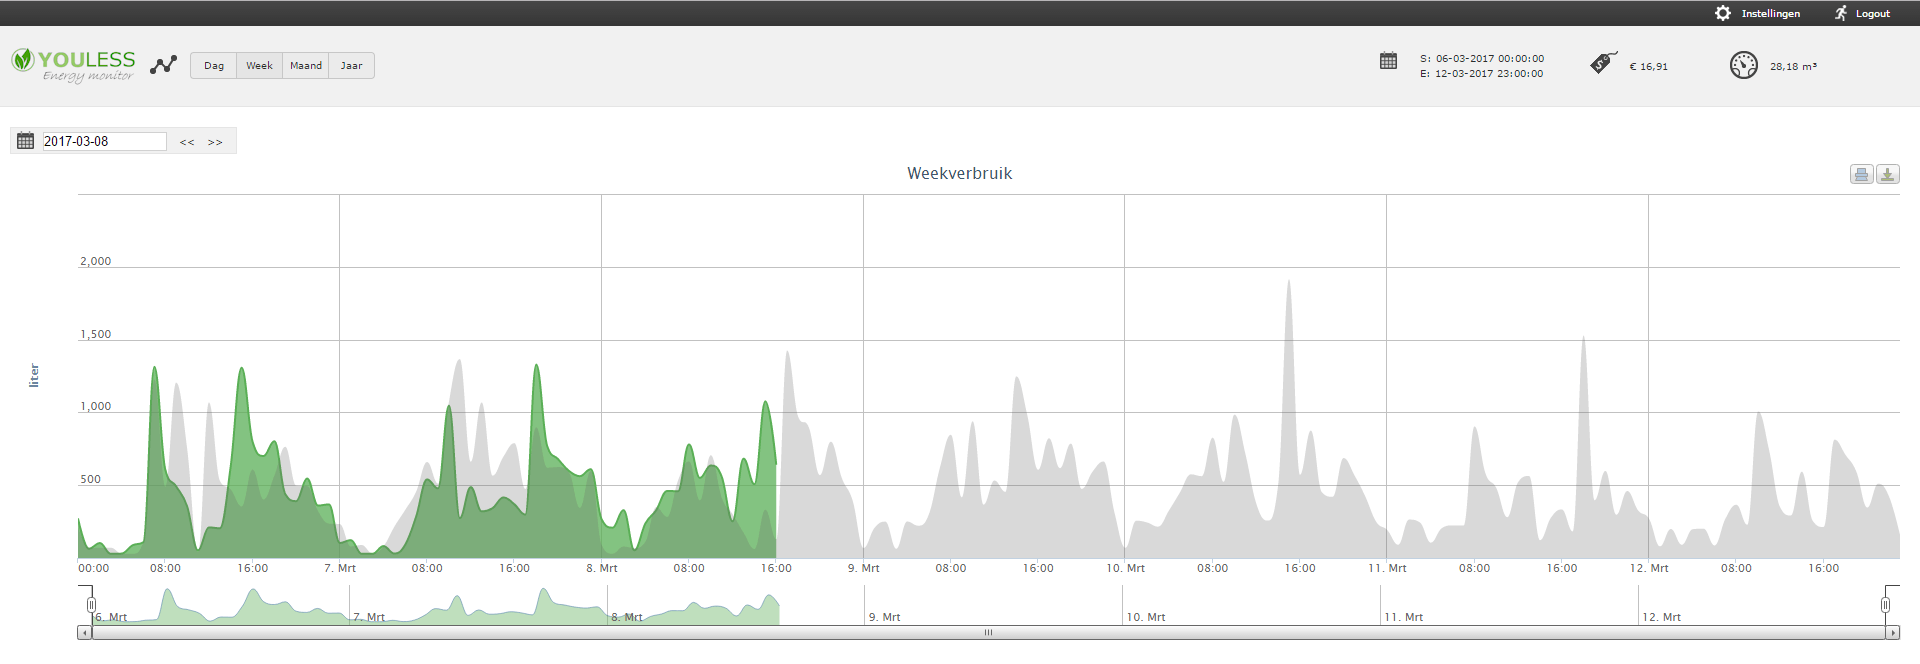Viewport: 1920px width, 664px height.
Task: Open date picker calendar icon by date field
Action: pyautogui.click(x=26, y=141)
